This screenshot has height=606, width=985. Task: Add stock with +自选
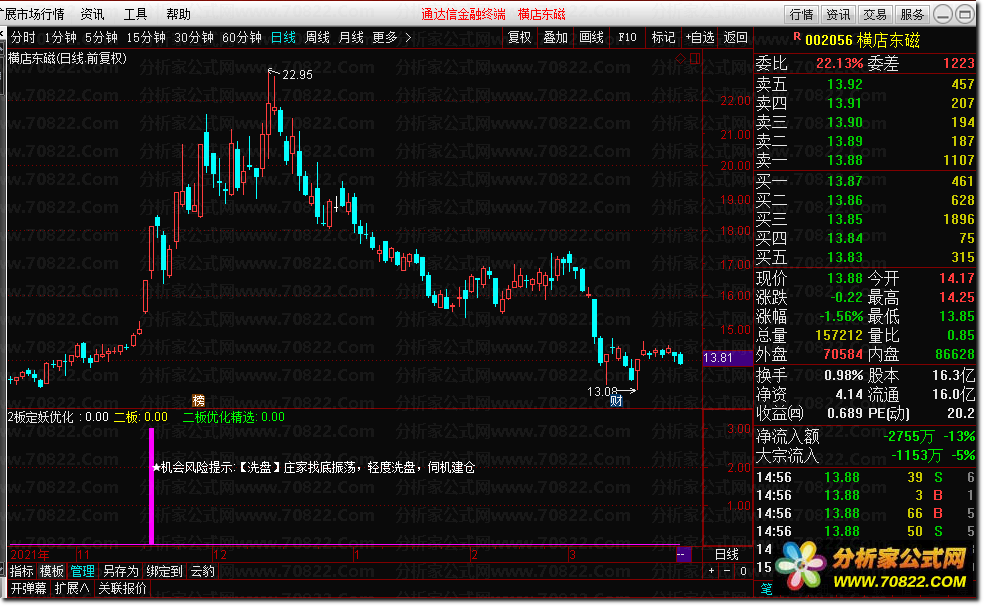pos(700,38)
